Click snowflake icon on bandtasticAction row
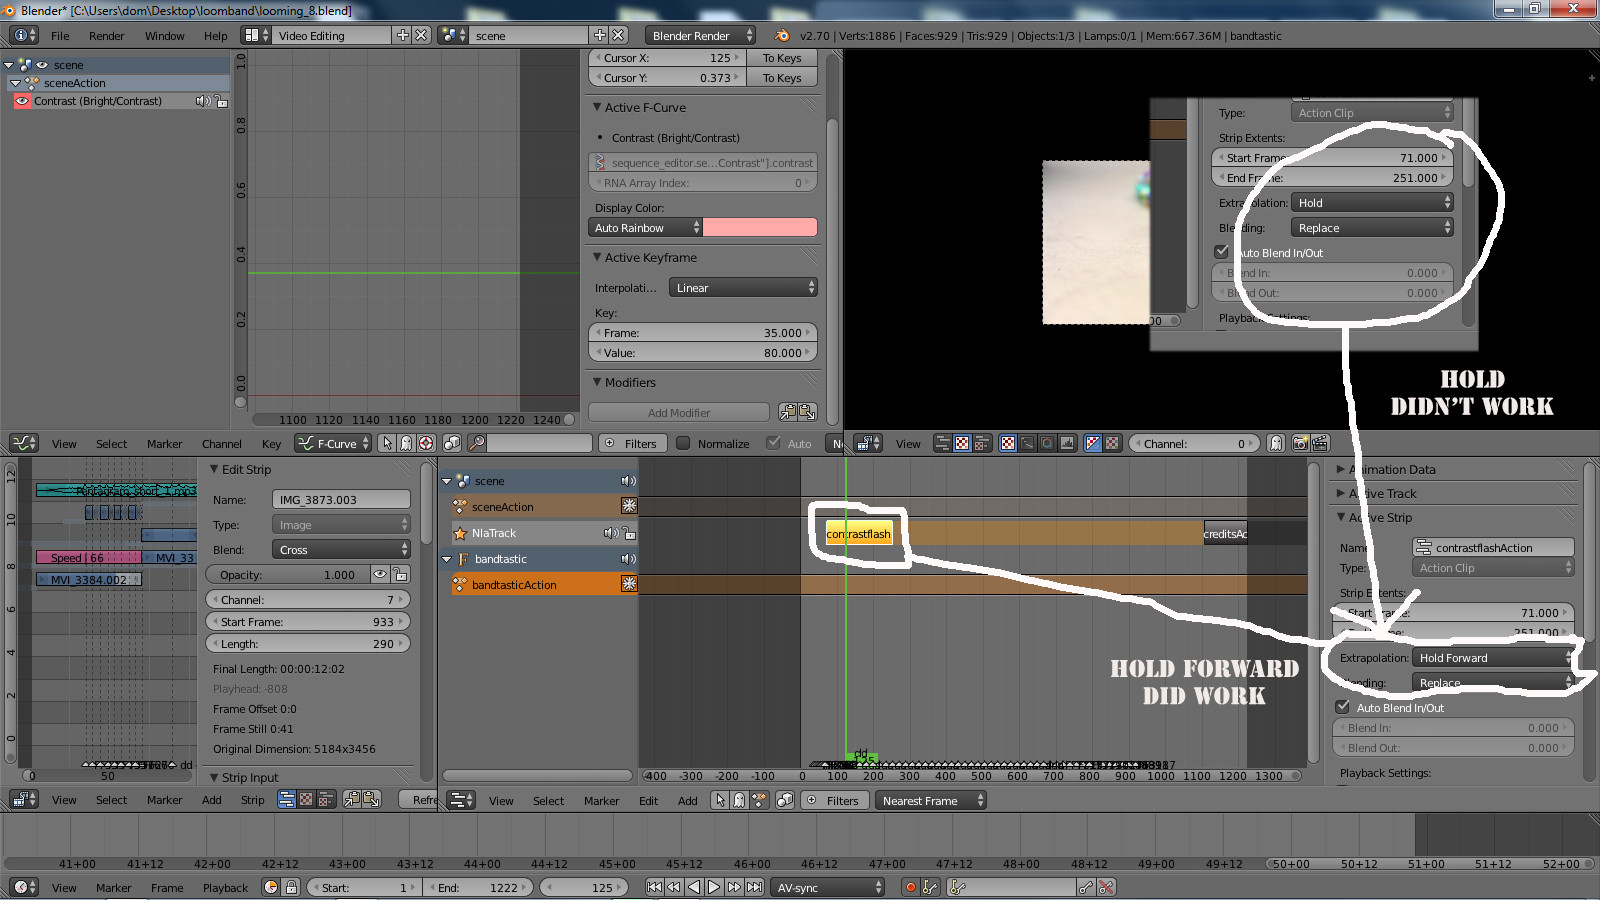1600x900 pixels. (x=629, y=584)
